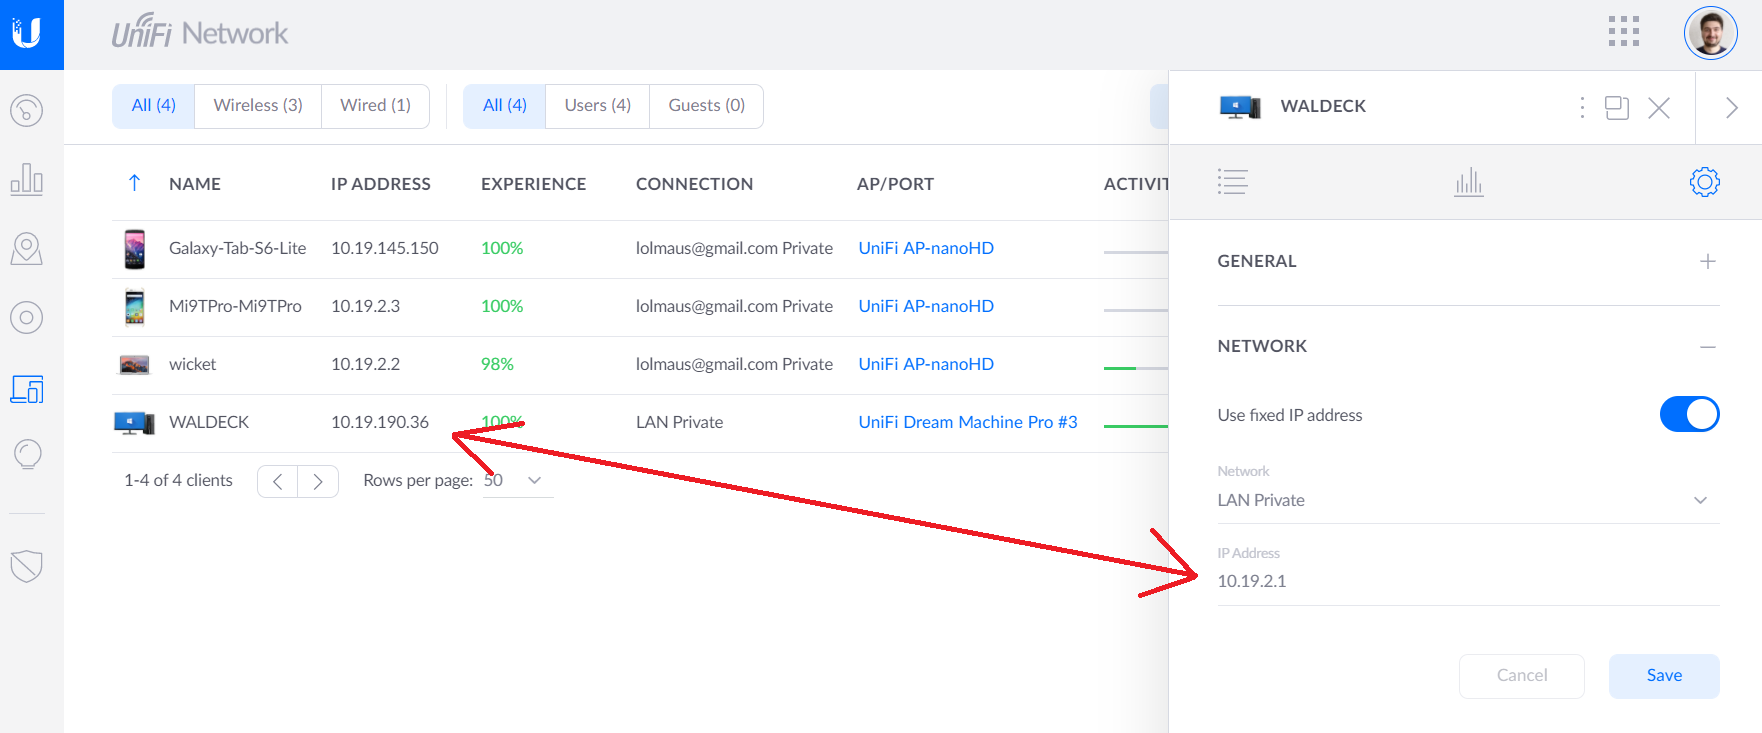Collapse the NETWORK section
This screenshot has height=733, width=1762.
[x=1707, y=346]
